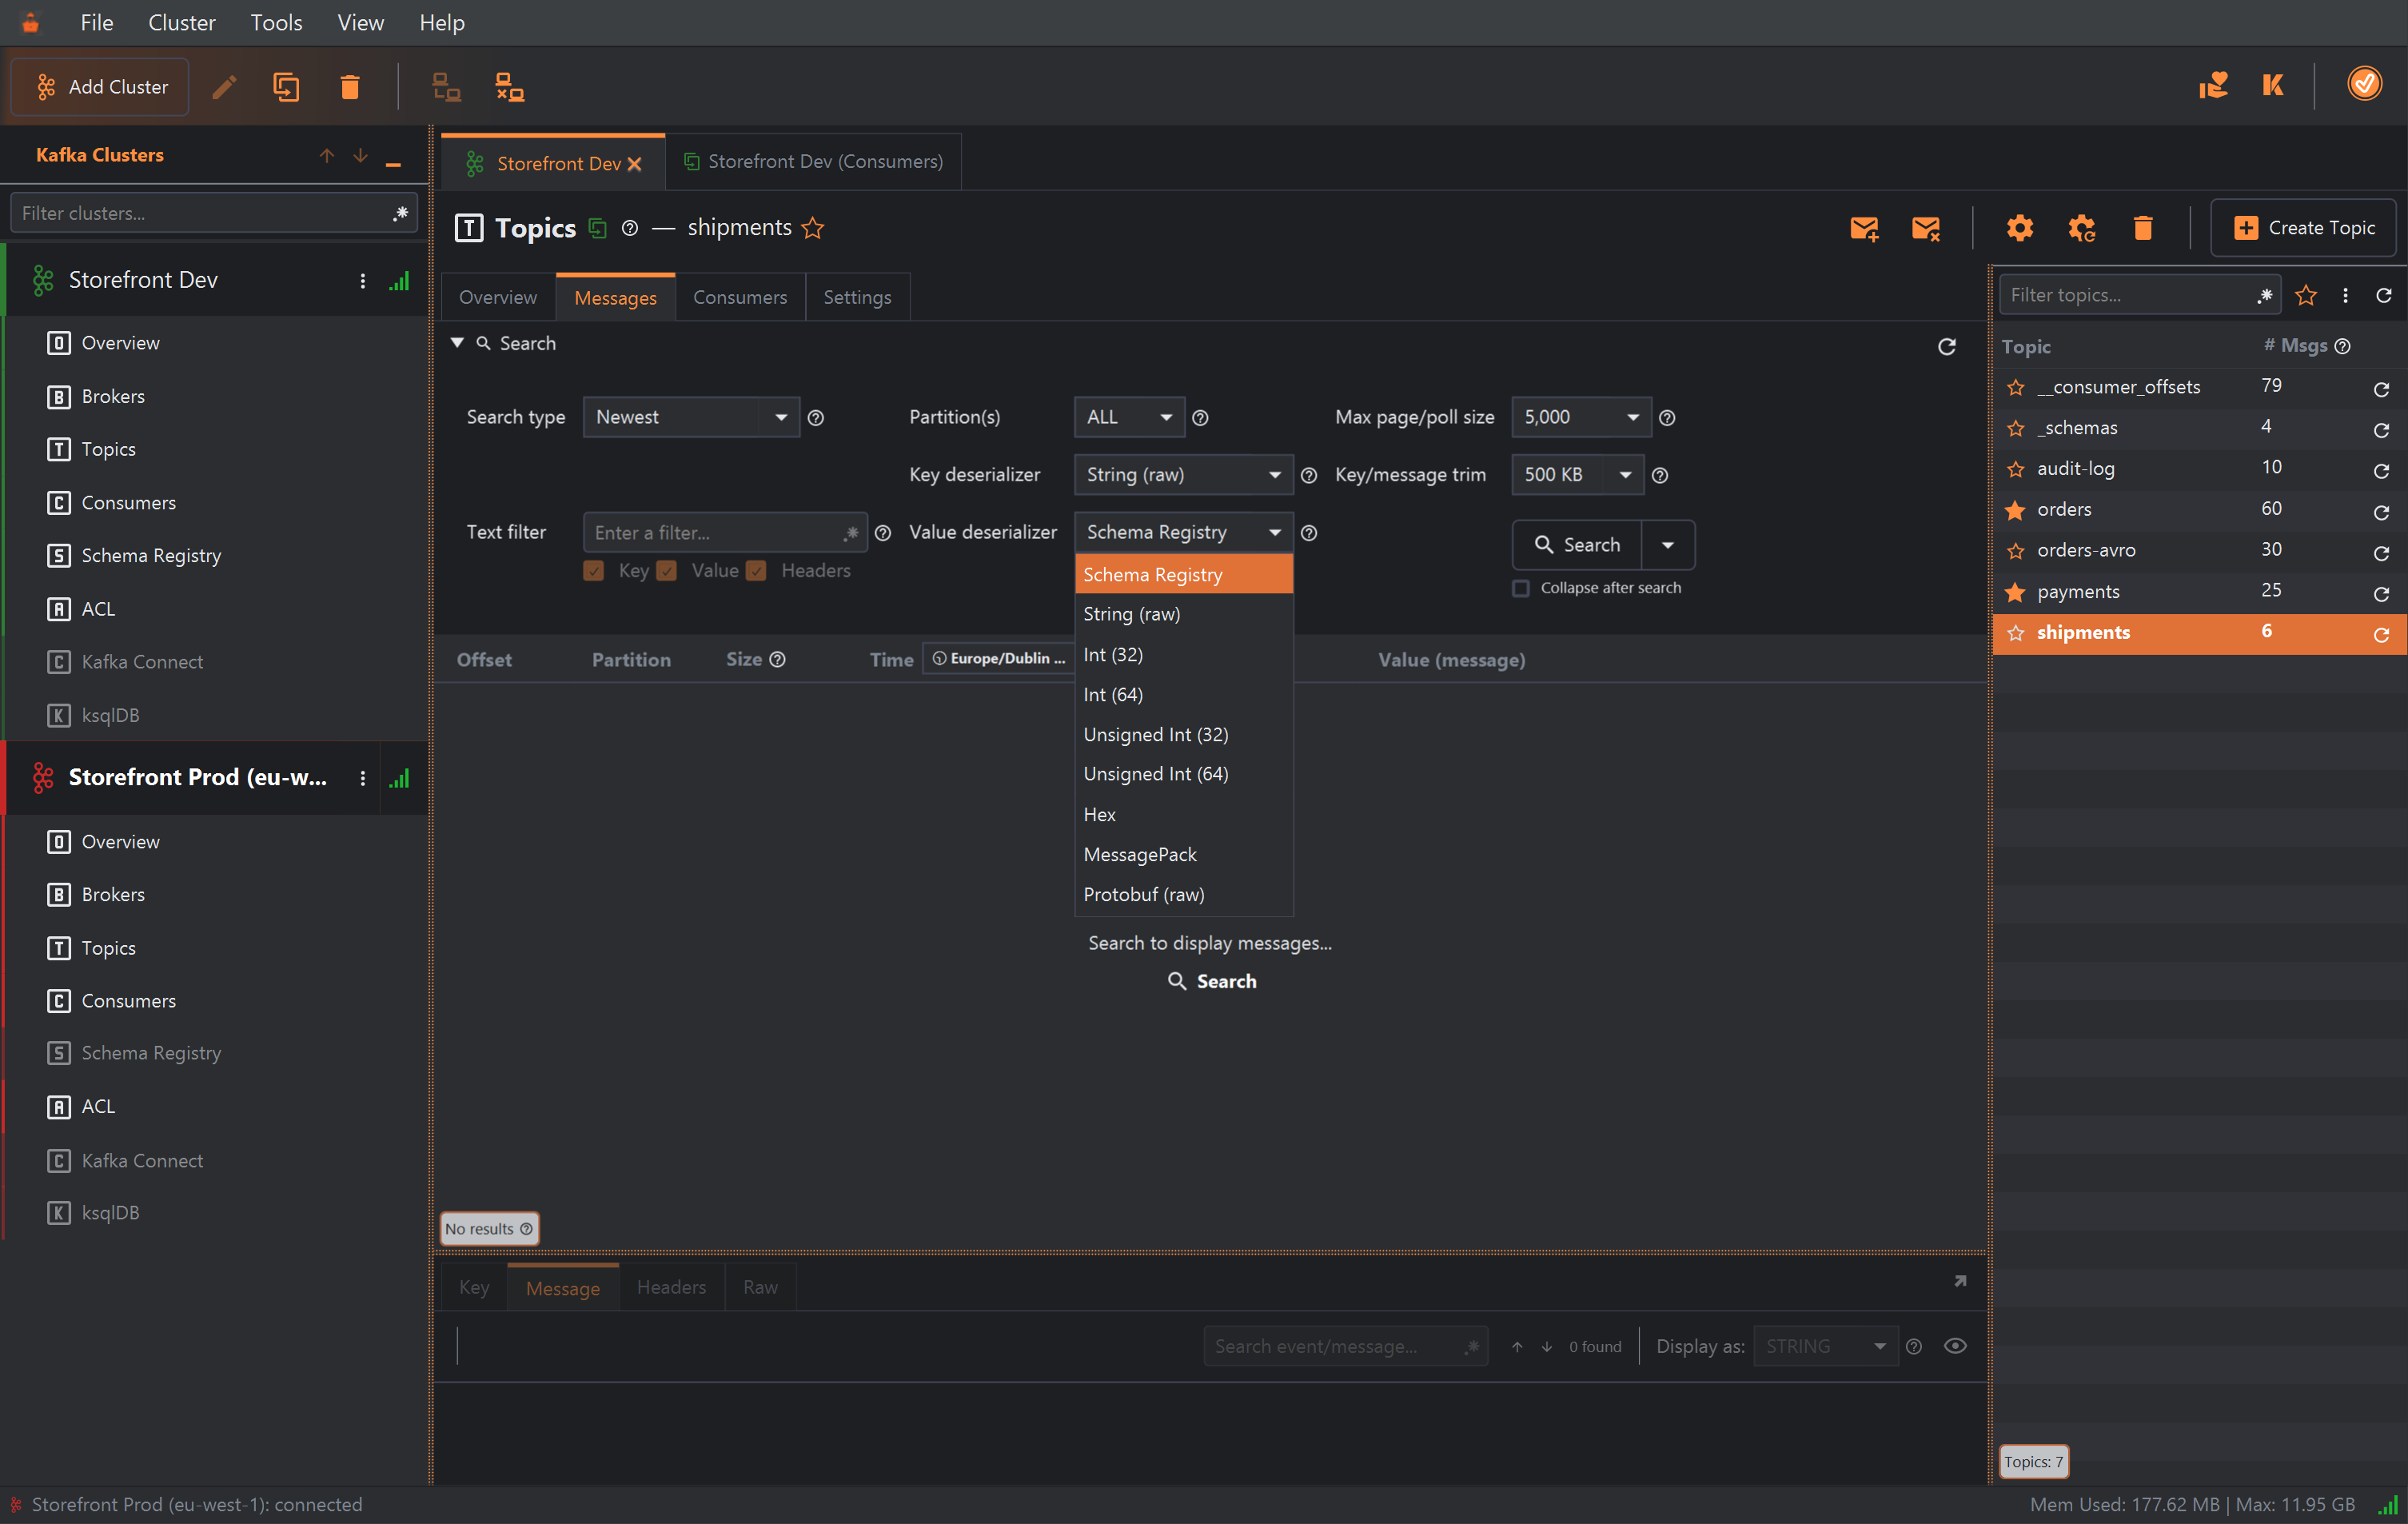Click the Value deserializer combo box
This screenshot has height=1524, width=2408.
click(1183, 532)
